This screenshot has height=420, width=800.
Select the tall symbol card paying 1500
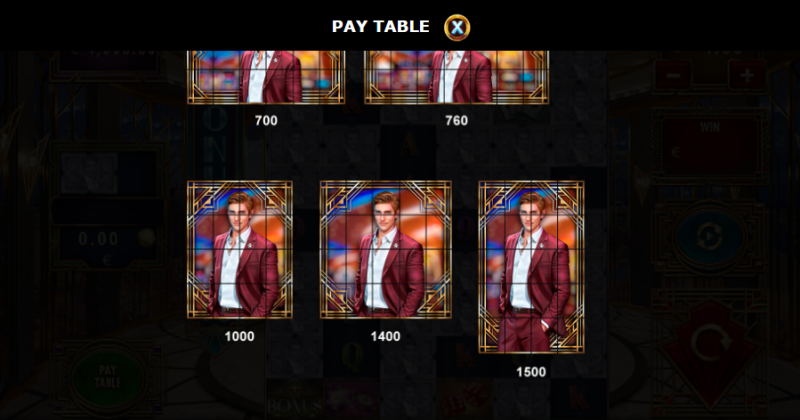[531, 267]
